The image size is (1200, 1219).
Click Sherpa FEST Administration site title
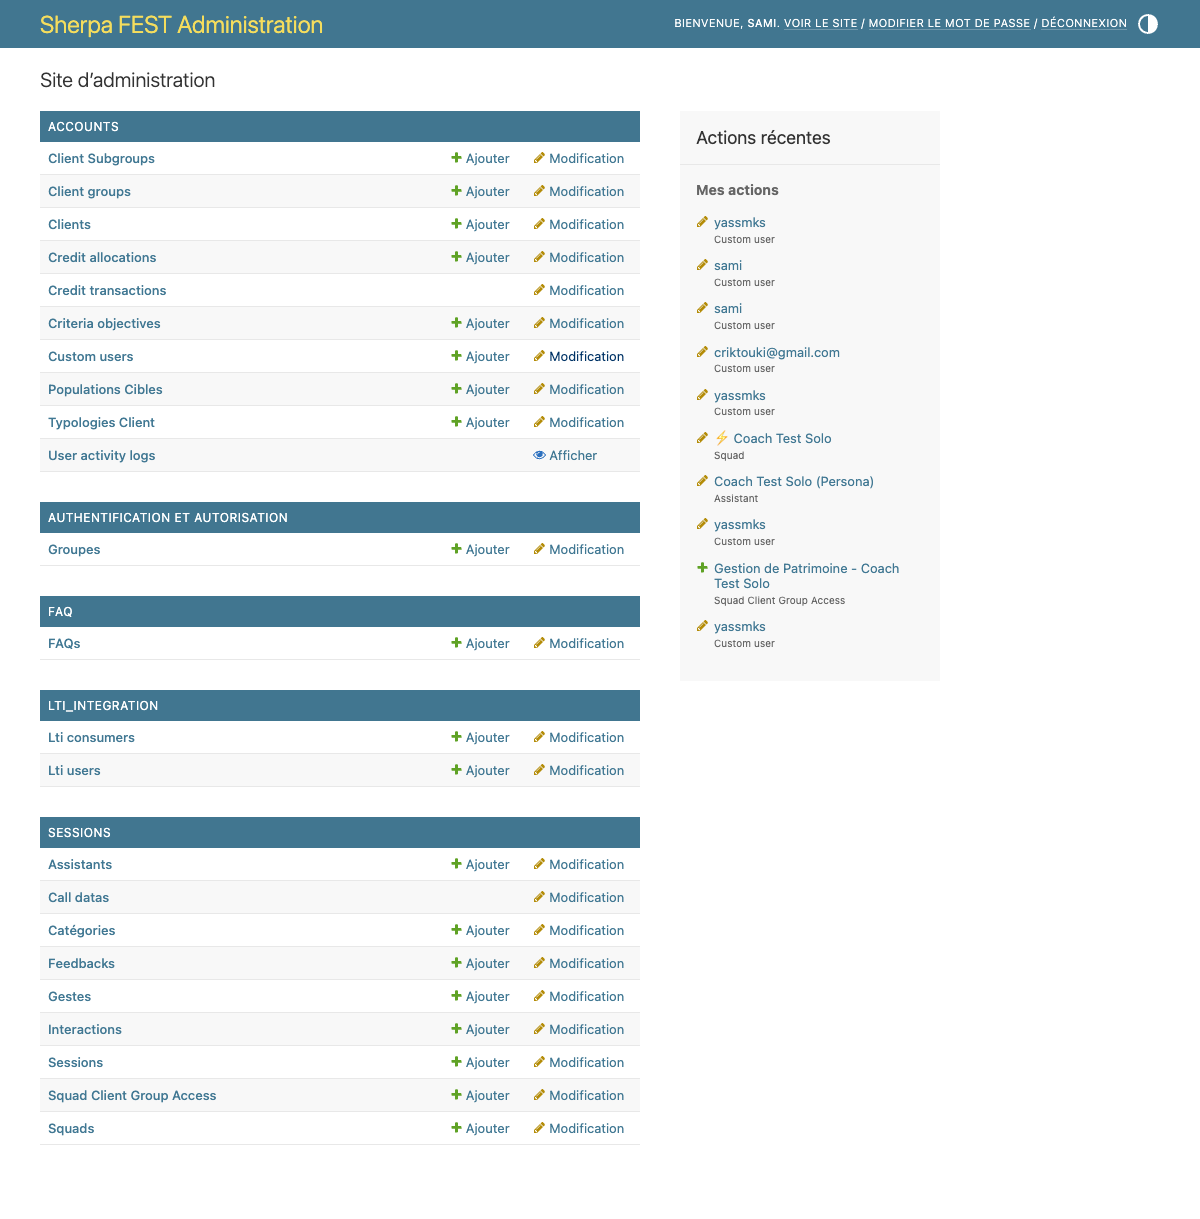coord(181,24)
